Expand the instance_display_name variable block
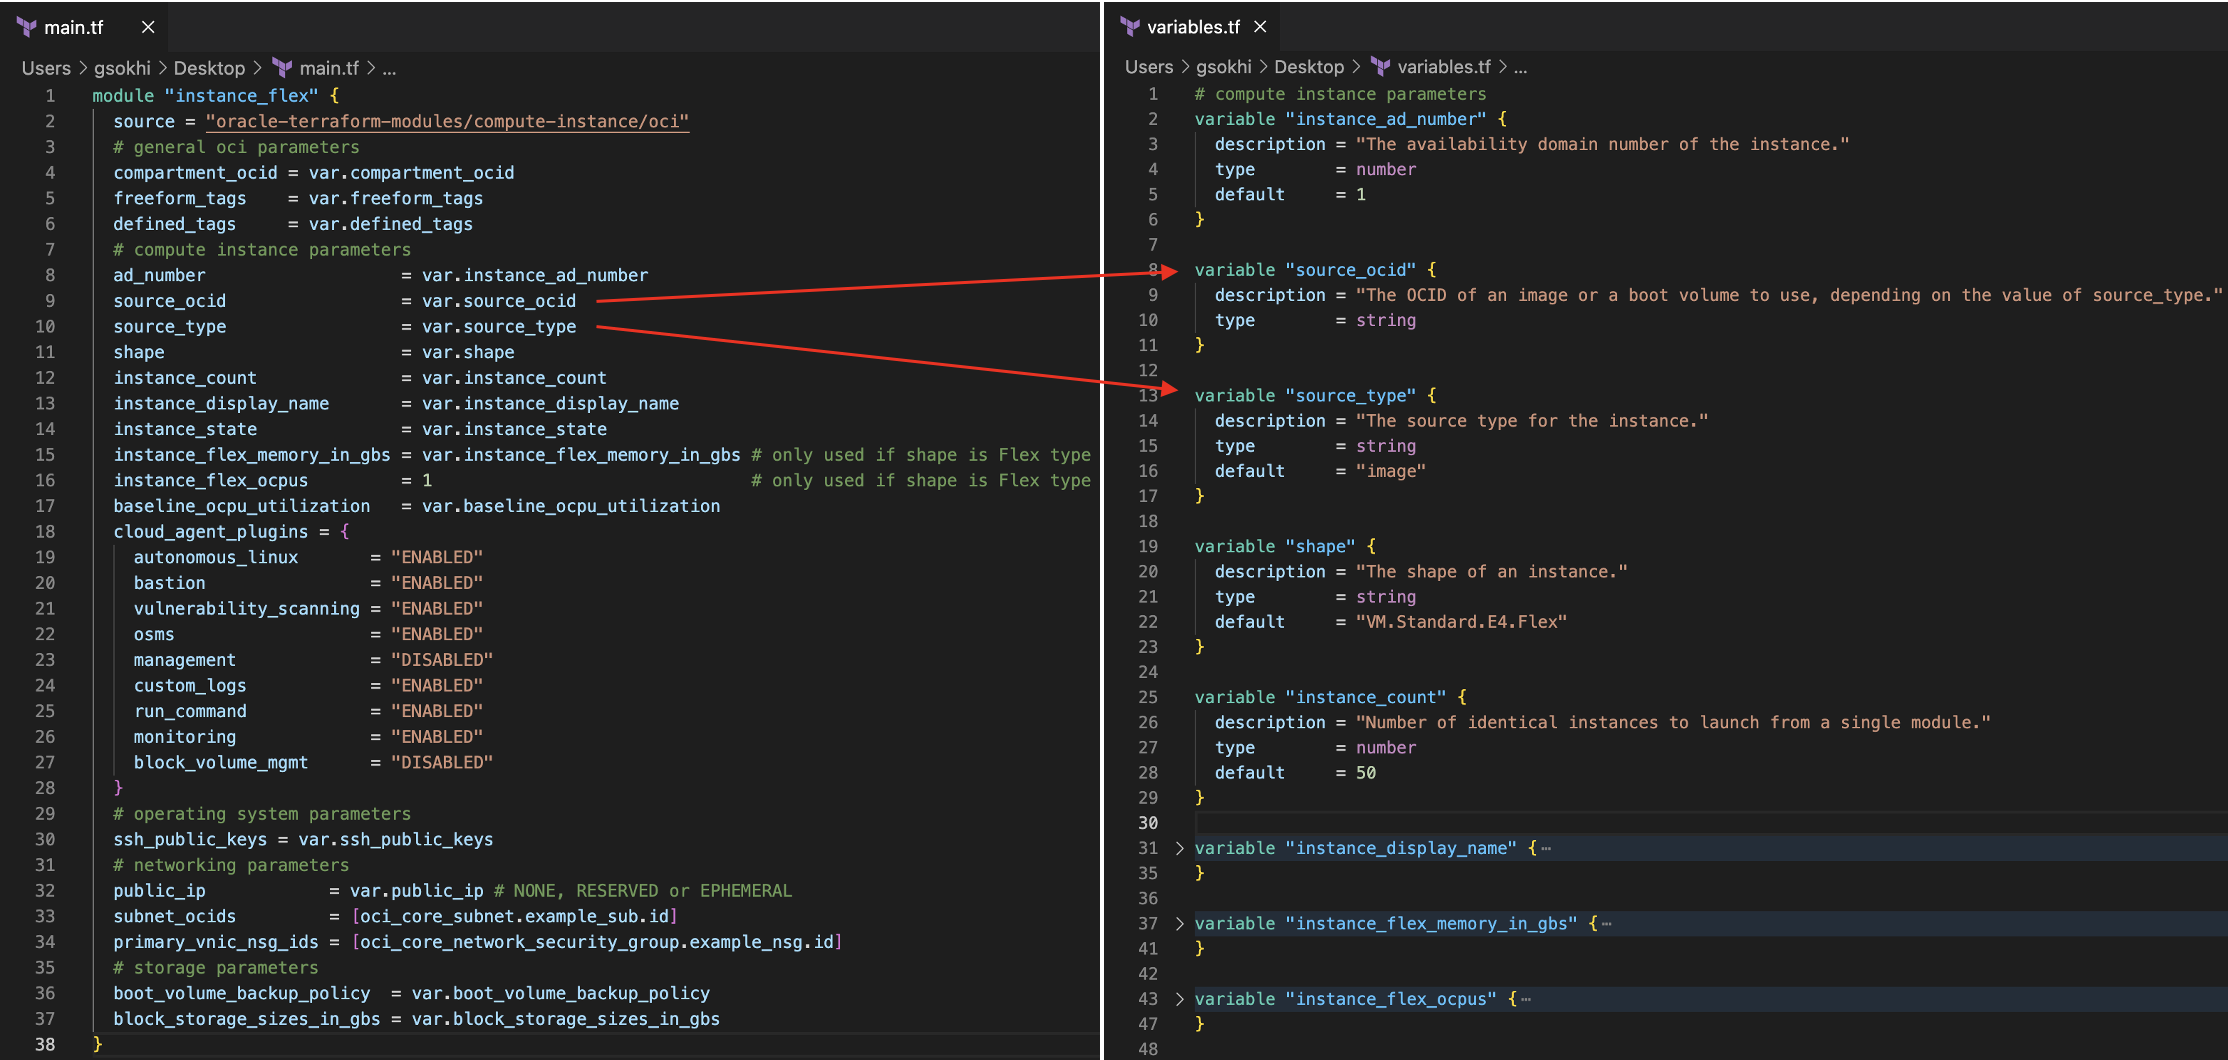2228x1060 pixels. [x=1178, y=847]
